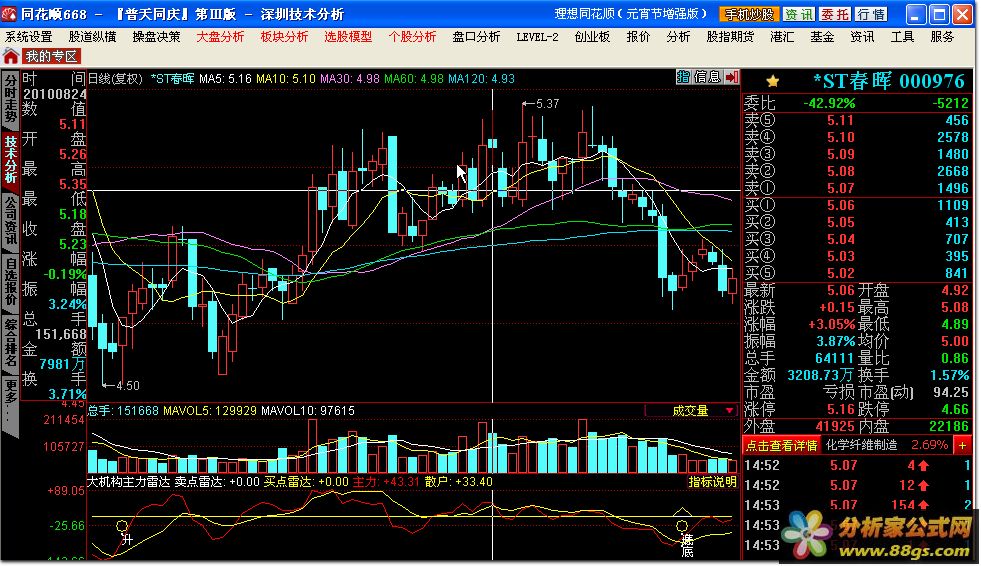The height and width of the screenshot is (566, 981).
Task: Click the home icon beside 我的专区
Action: point(11,56)
